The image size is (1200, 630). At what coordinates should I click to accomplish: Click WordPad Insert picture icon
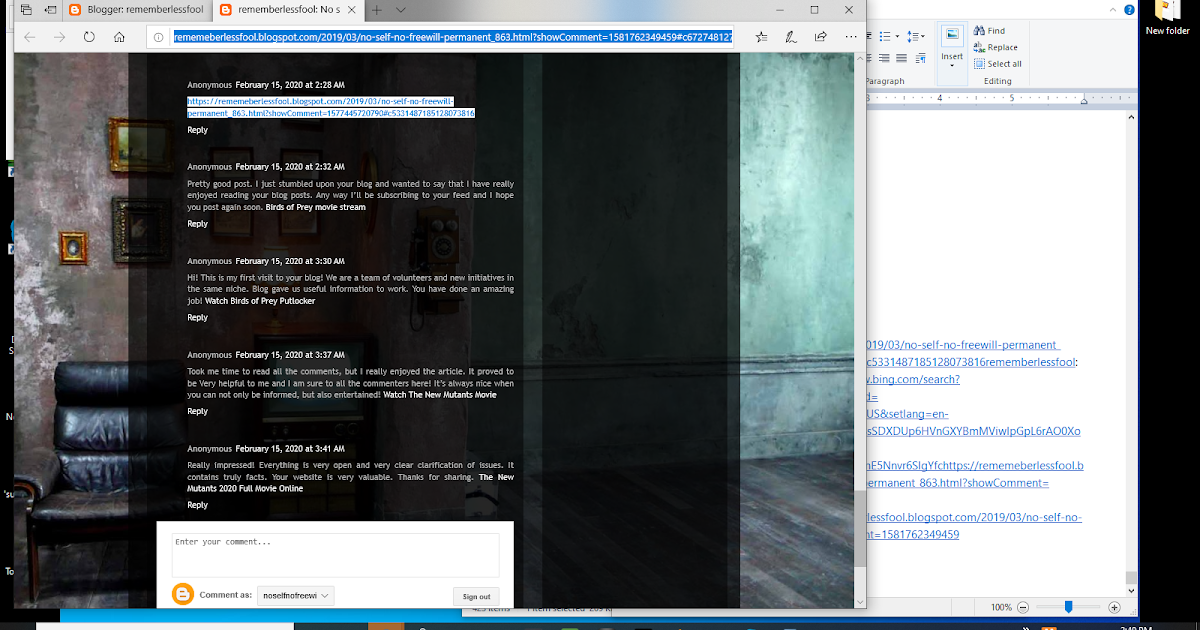point(952,34)
